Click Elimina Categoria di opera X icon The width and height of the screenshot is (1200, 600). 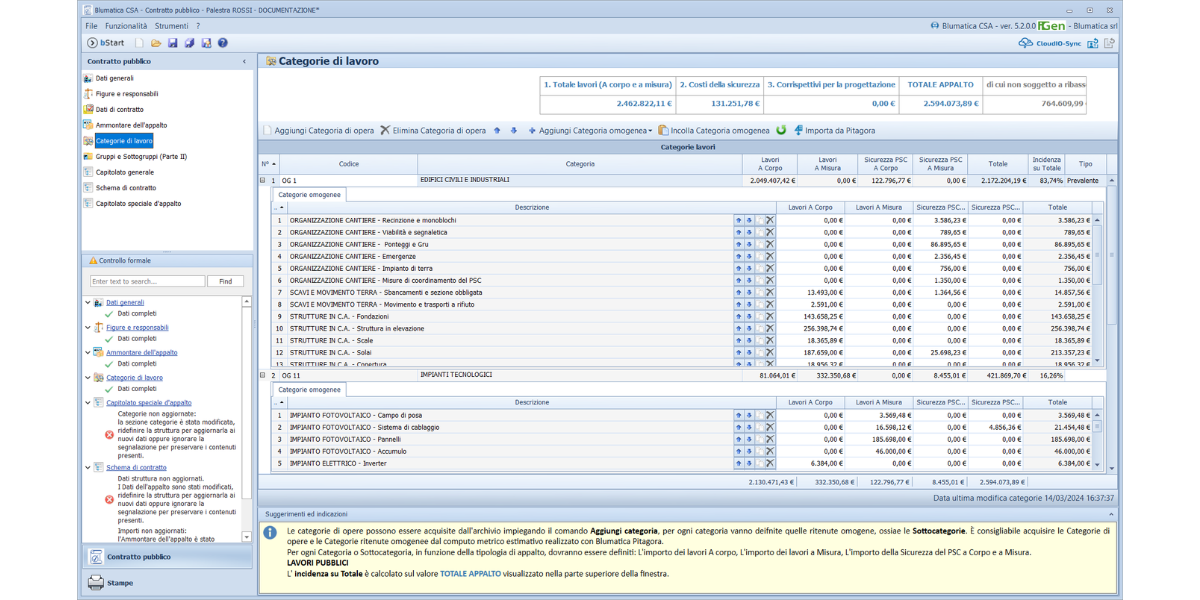(385, 130)
